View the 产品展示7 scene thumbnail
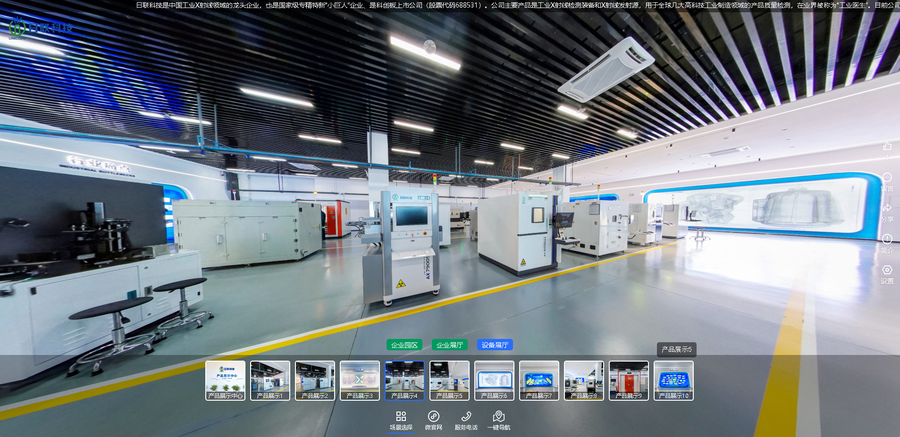900x437 pixels. click(539, 381)
